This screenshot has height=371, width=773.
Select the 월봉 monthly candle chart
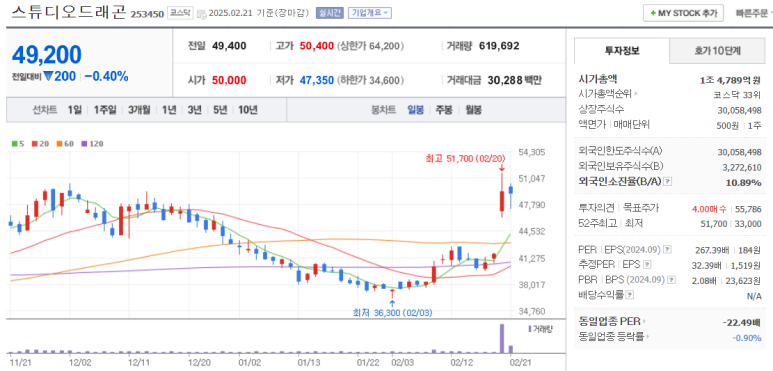point(473,110)
